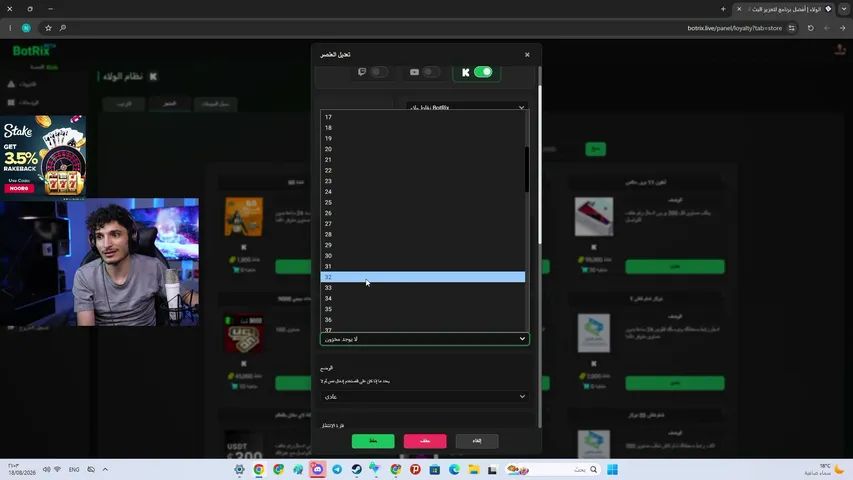Screen dimensions: 853x480
Task: Select 31 in the dropdown list
Action: coord(423,266)
